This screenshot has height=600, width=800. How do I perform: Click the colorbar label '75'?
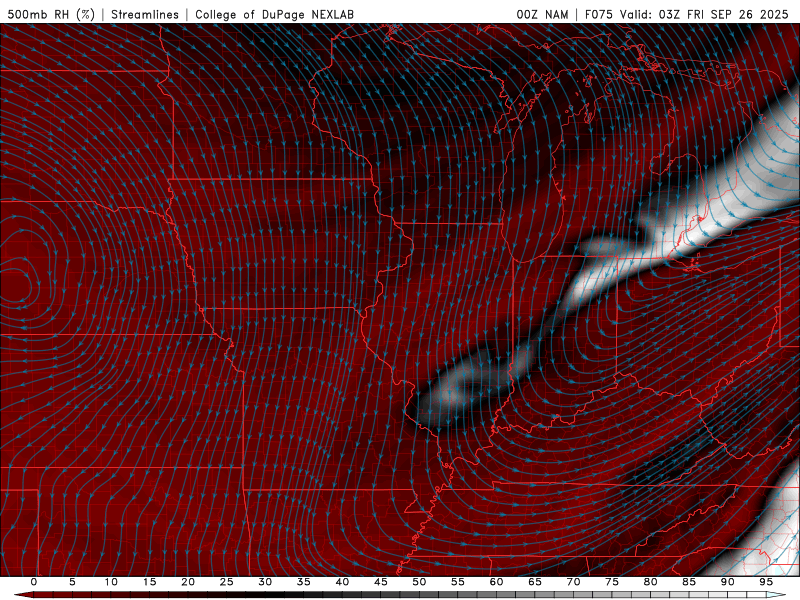[x=612, y=582]
